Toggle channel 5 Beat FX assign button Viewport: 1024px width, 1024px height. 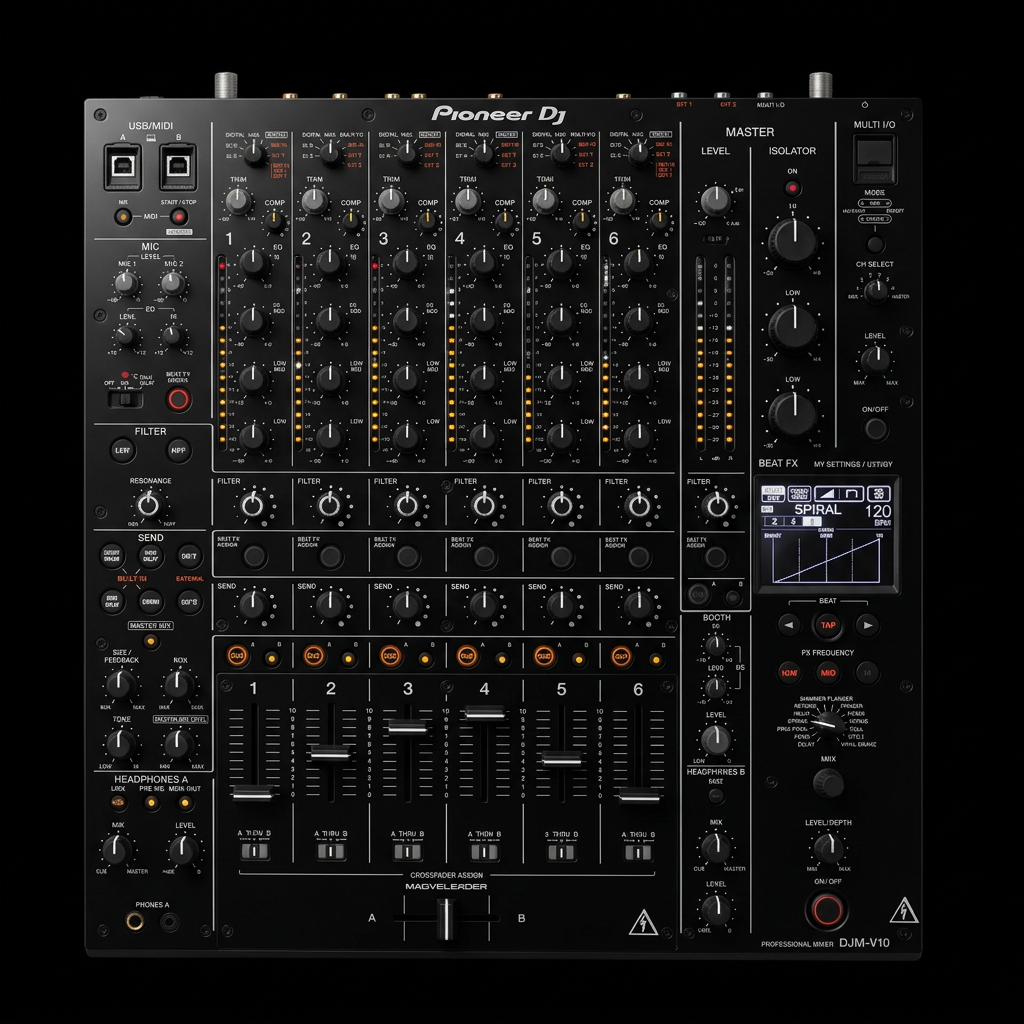pos(561,557)
